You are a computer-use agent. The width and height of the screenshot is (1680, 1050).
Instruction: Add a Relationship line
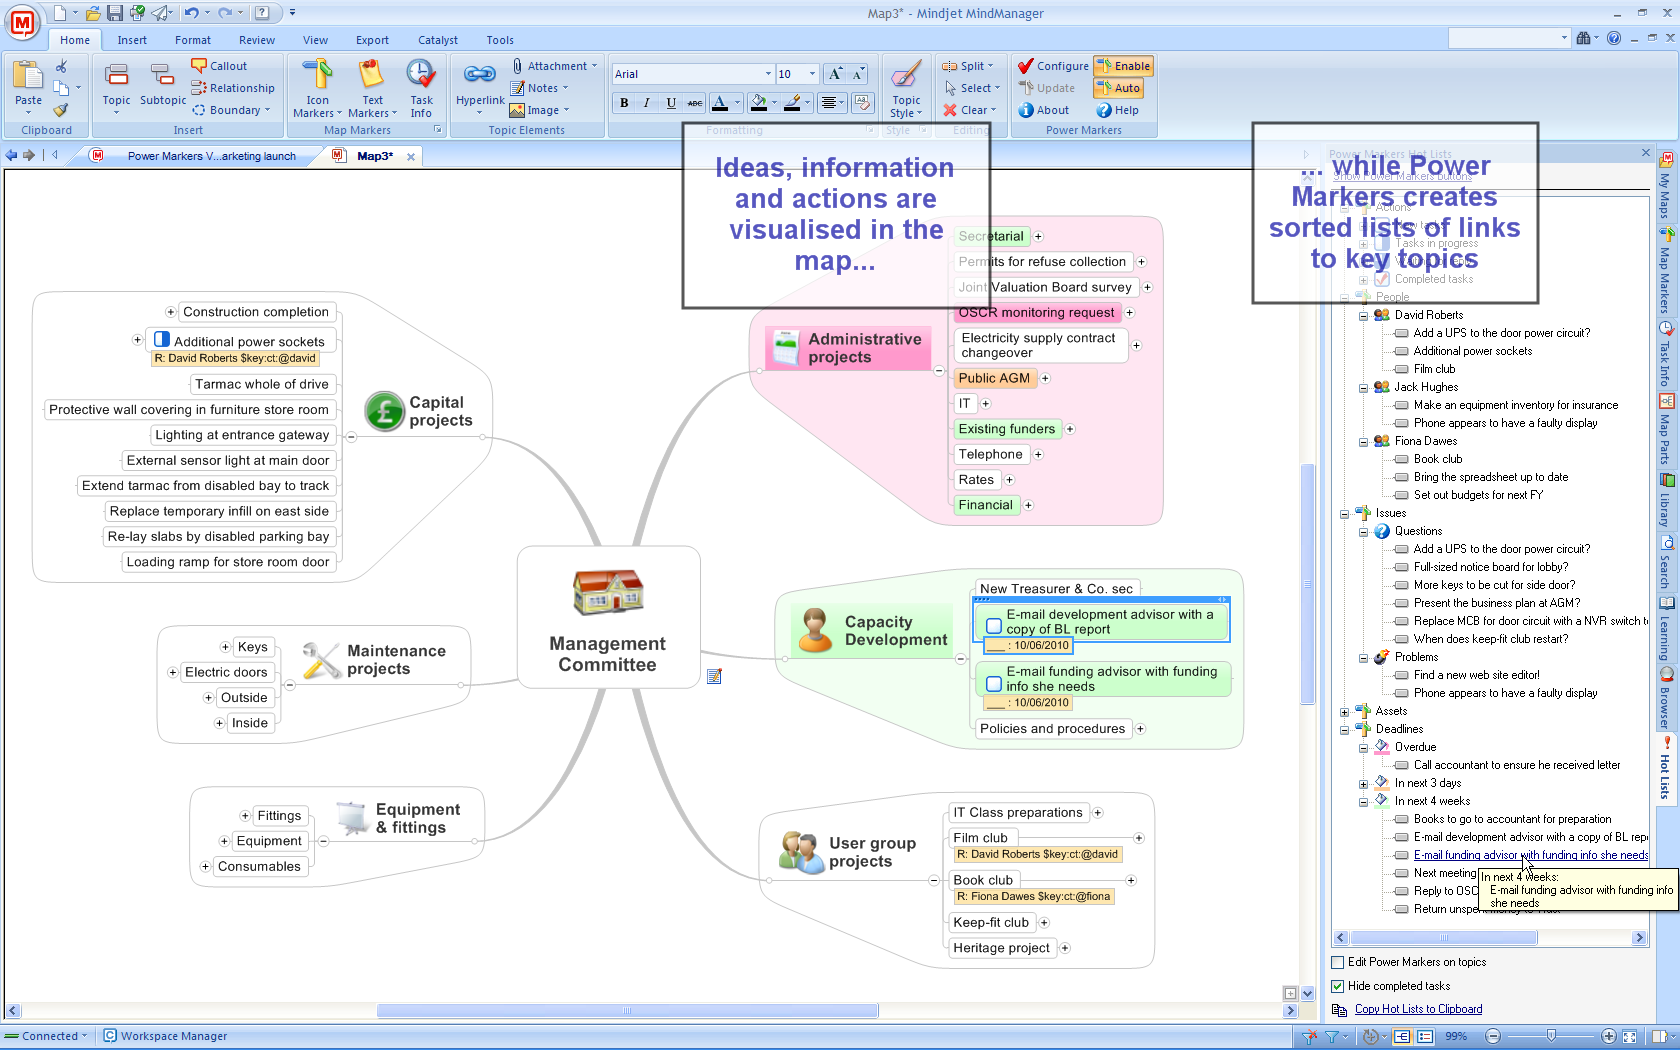coord(232,88)
